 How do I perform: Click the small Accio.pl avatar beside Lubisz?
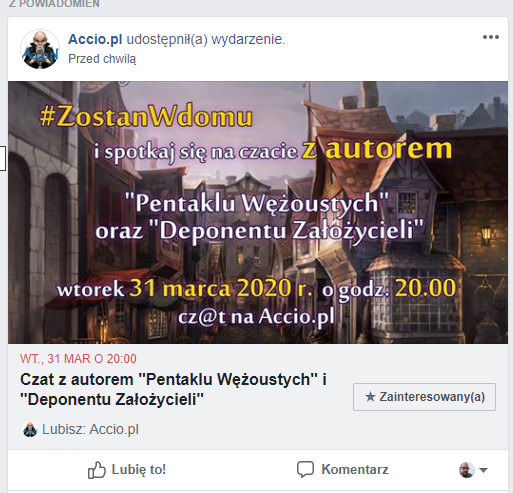click(x=30, y=429)
